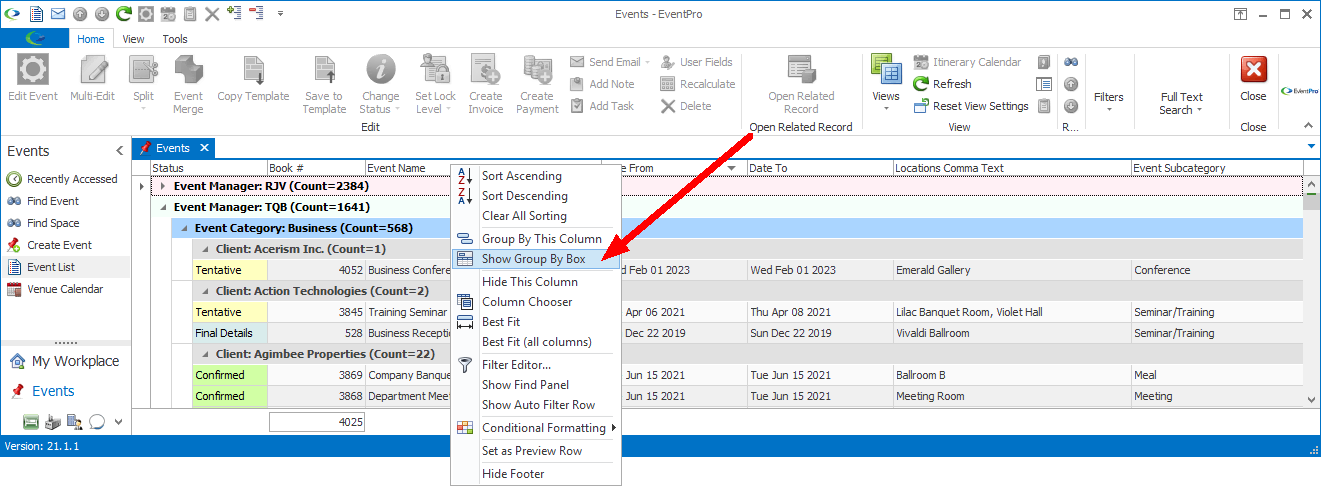
Task: Click clipboard icon in quick access toolbar
Action: click(x=190, y=14)
